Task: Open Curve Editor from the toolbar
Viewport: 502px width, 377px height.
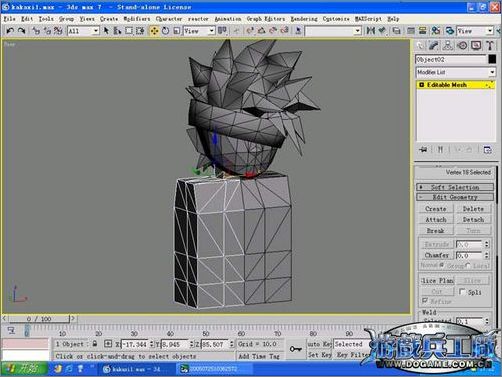Action: click(x=411, y=31)
